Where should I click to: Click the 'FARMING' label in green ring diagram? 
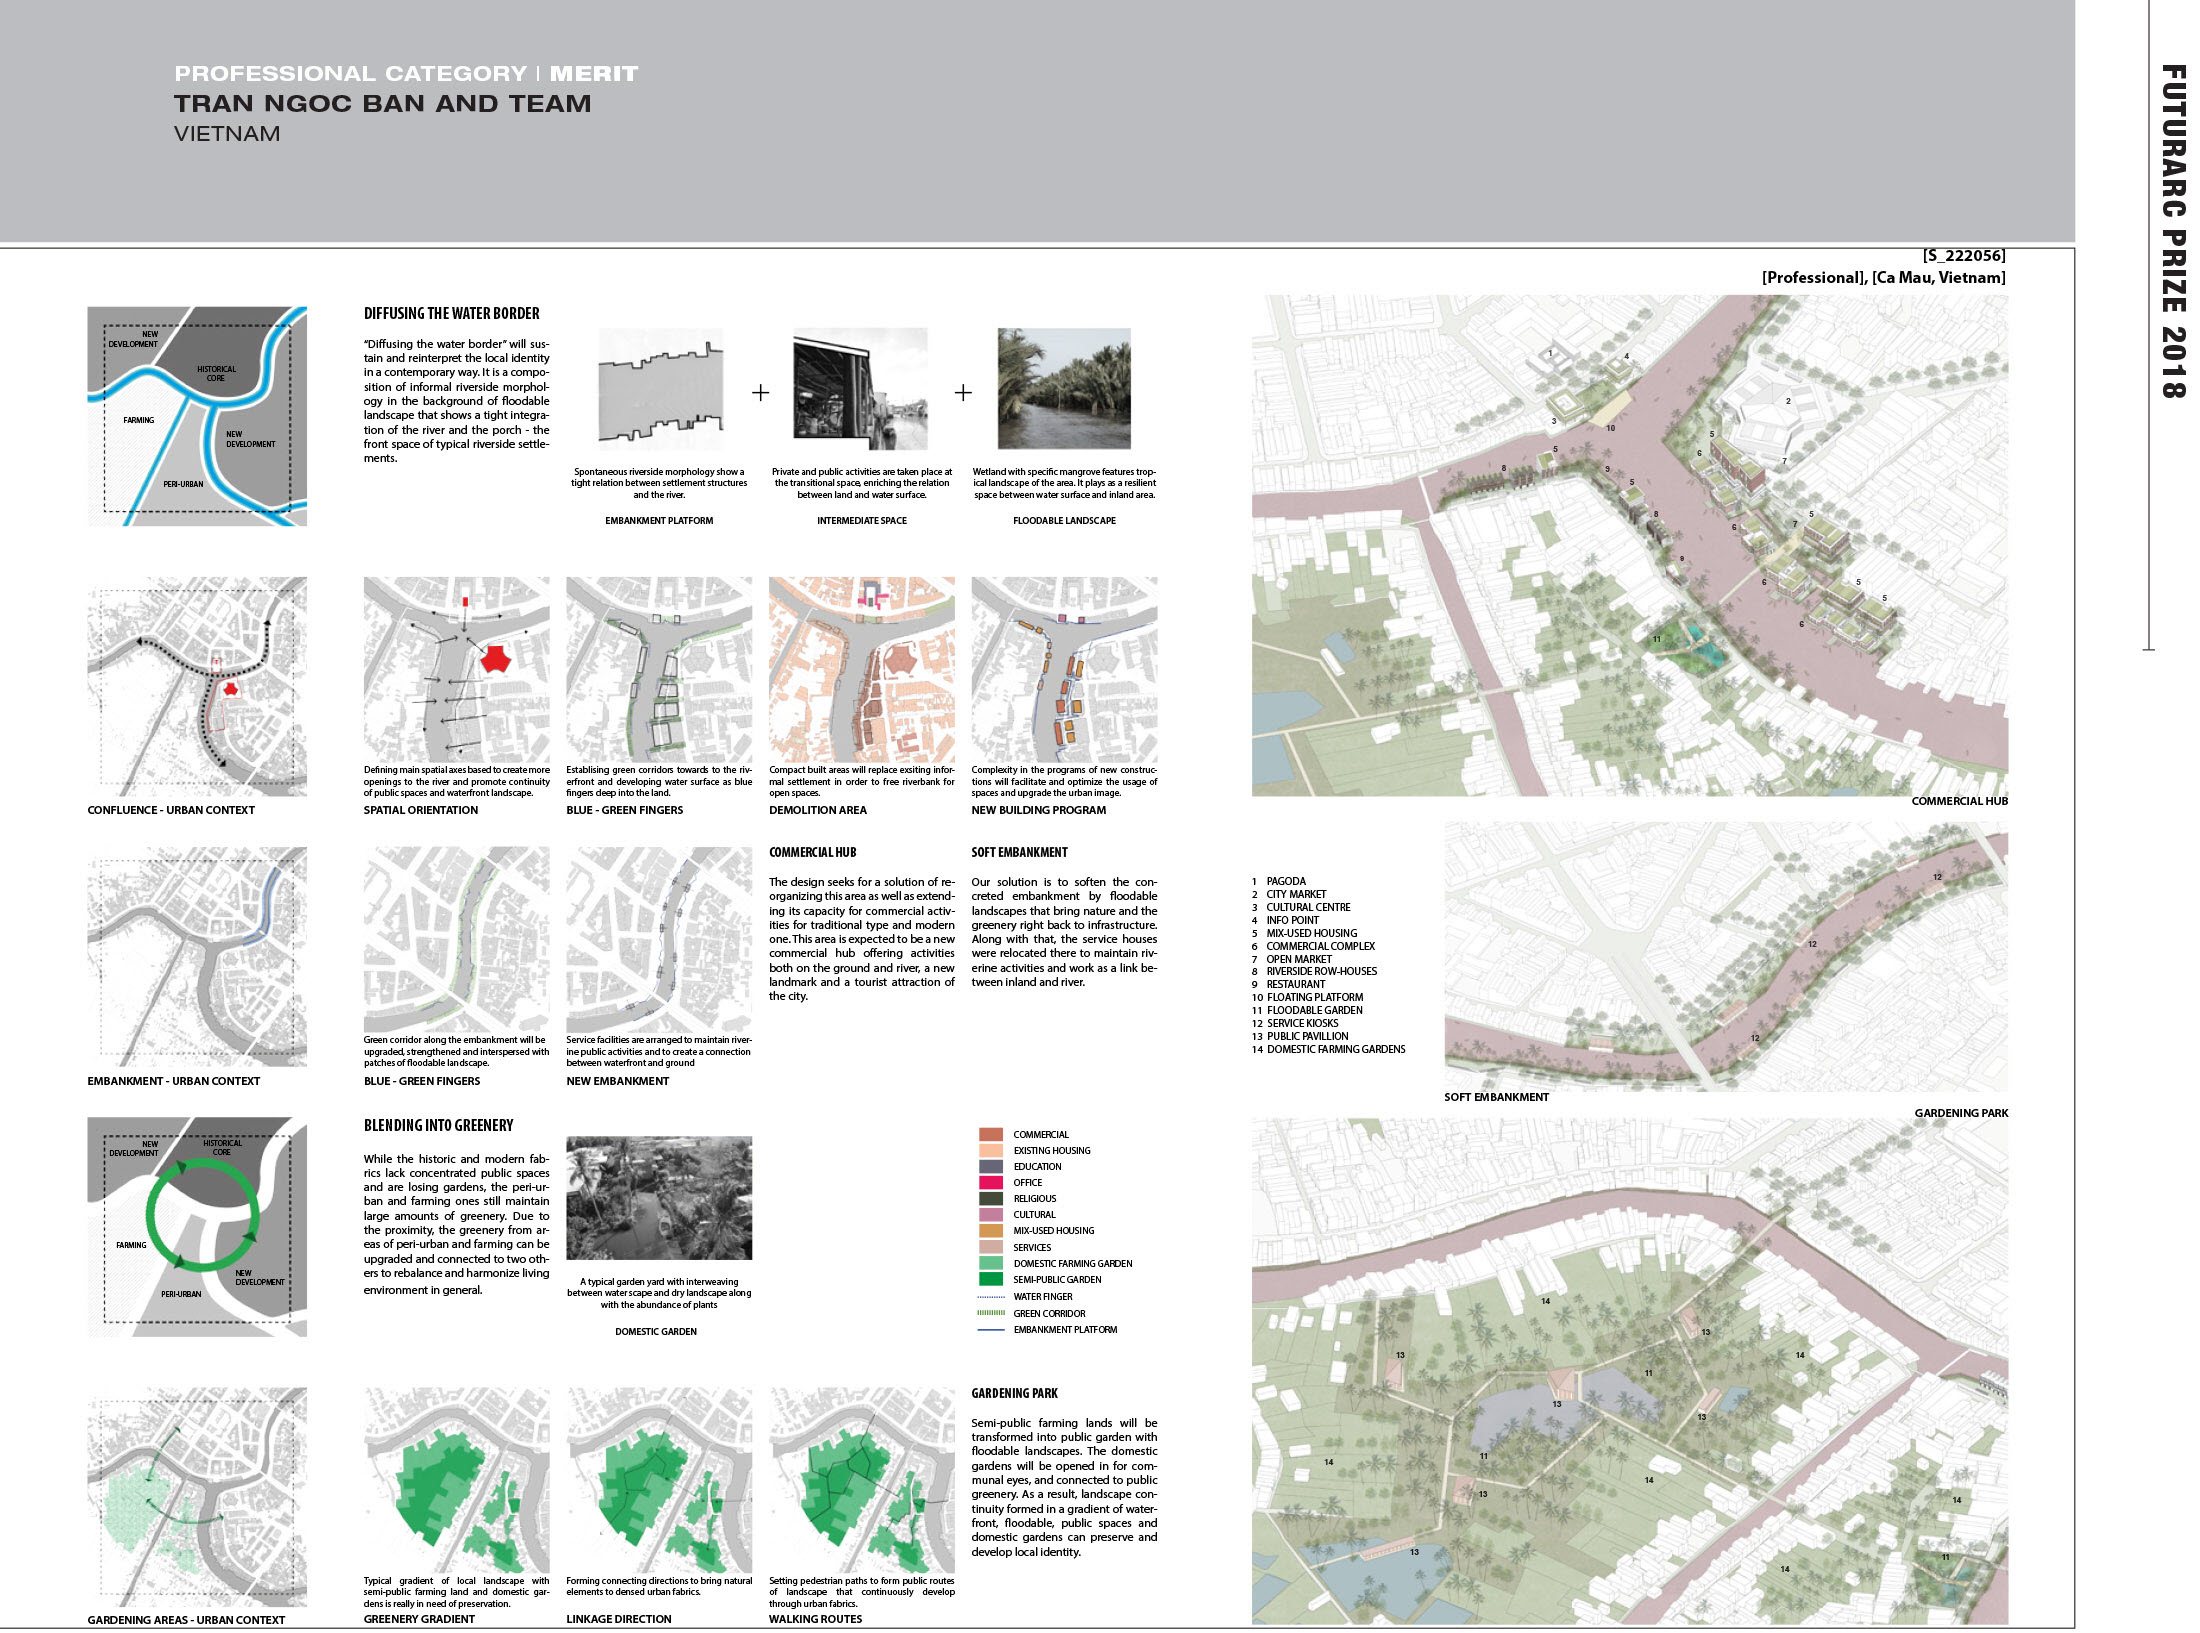pos(131,1246)
